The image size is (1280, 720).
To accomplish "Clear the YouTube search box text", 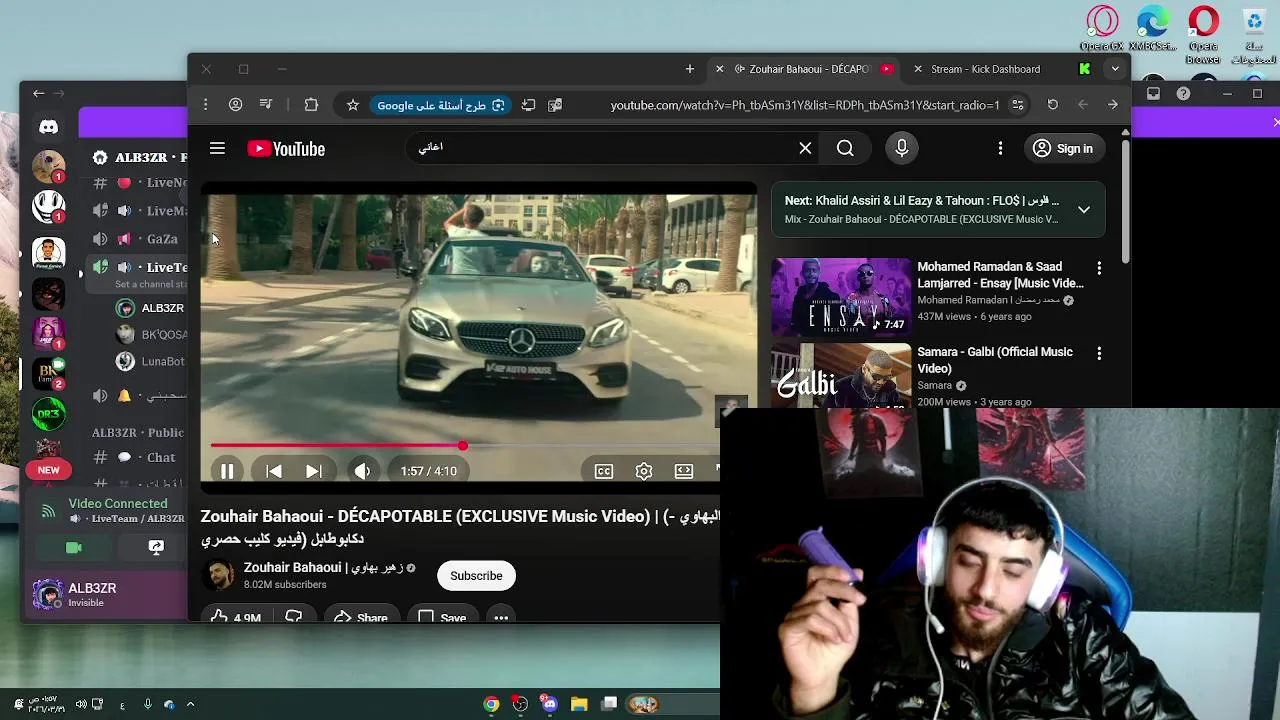I will (x=805, y=148).
